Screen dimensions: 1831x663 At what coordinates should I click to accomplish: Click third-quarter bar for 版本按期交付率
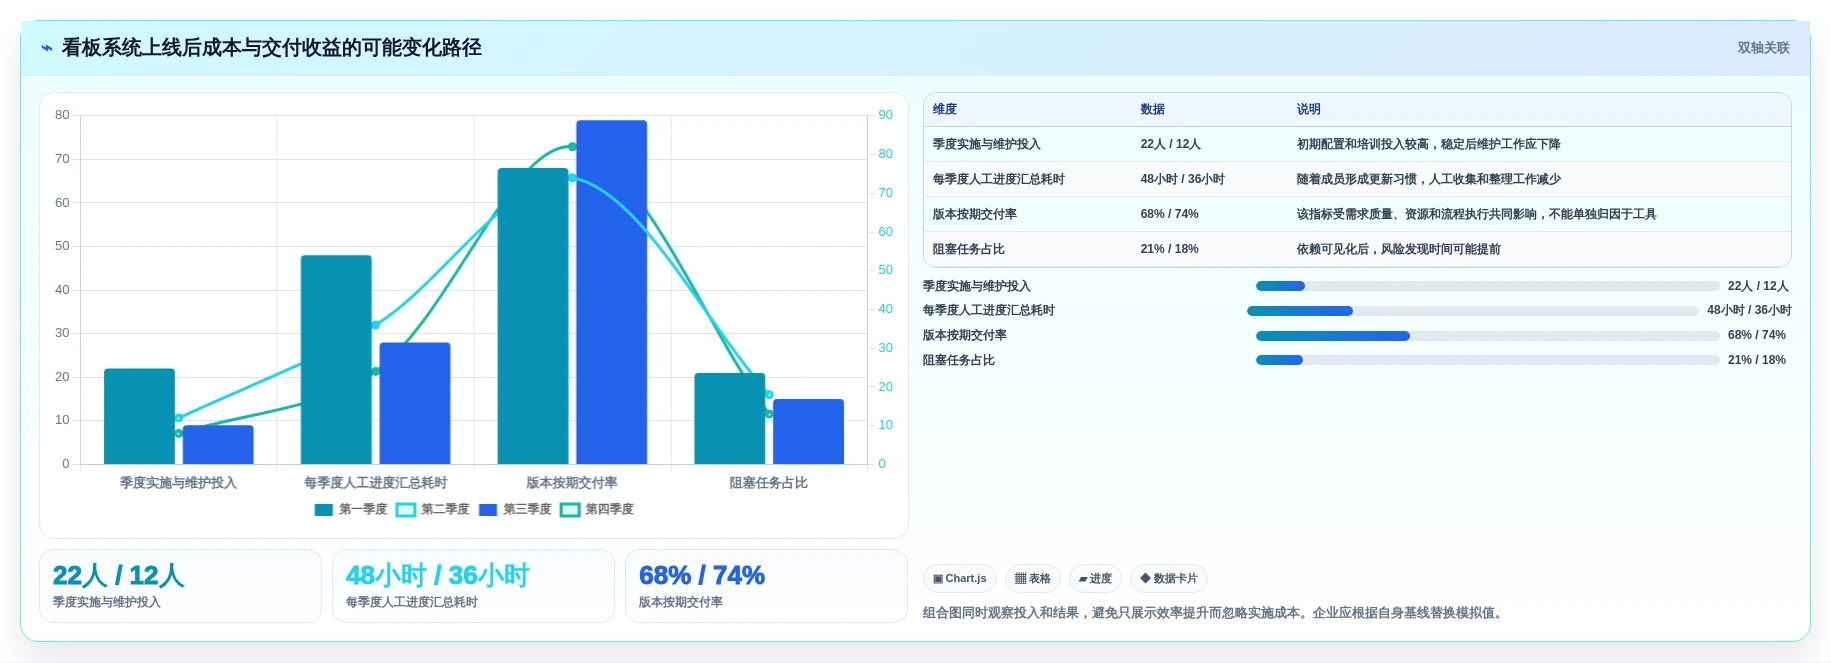pos(612,292)
